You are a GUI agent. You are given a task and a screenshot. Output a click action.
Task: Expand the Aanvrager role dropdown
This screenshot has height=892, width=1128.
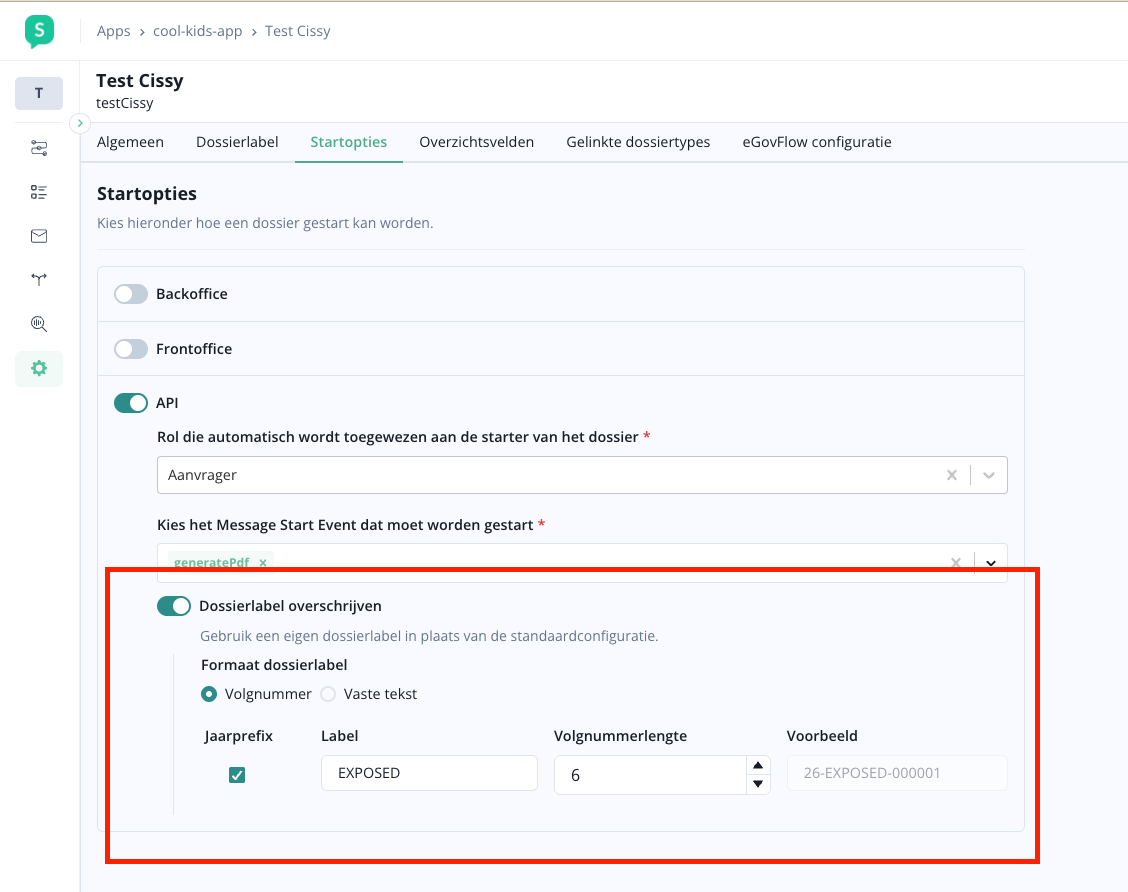[x=989, y=475]
